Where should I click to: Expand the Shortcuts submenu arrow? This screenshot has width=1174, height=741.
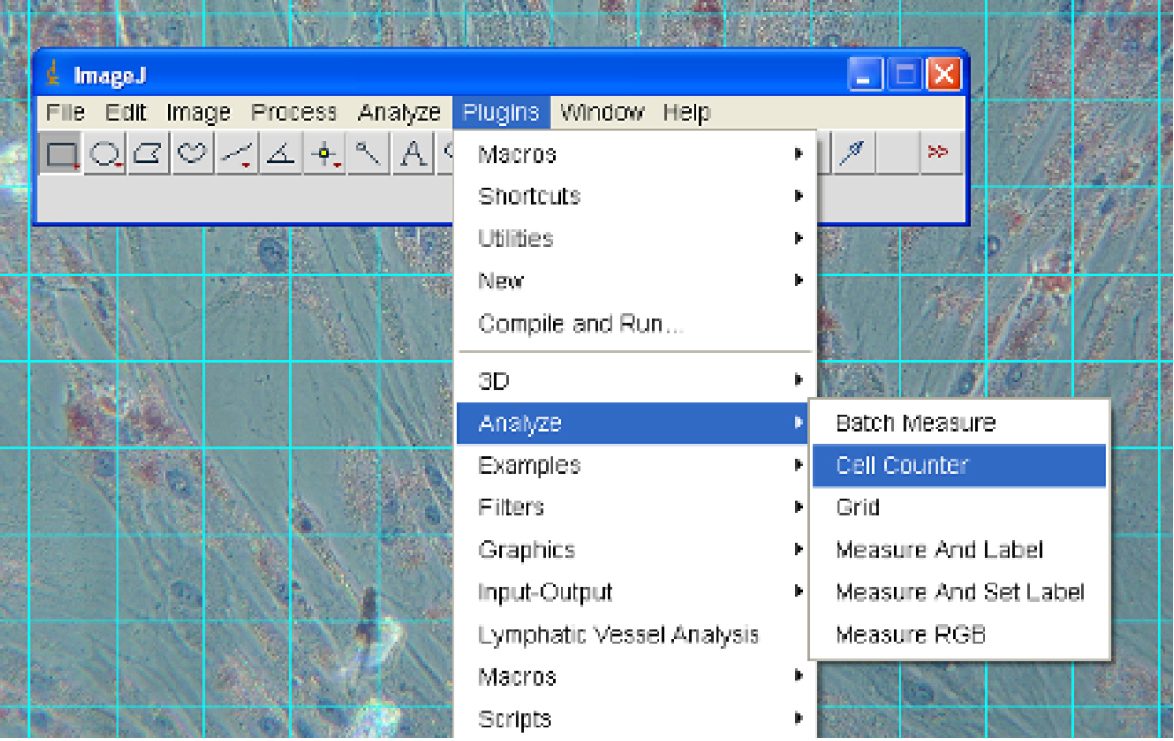(799, 196)
